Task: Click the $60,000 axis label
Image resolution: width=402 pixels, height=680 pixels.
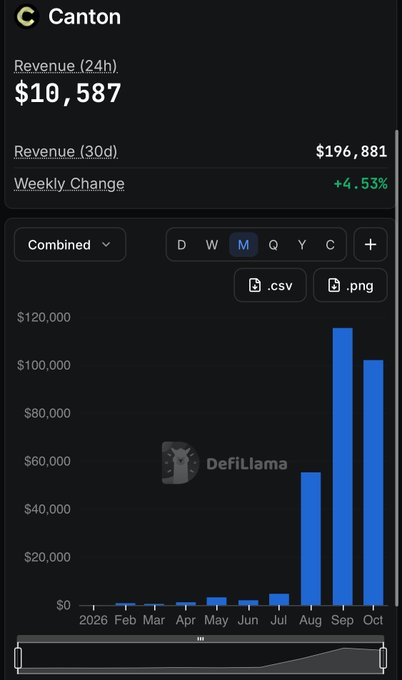Action: pyautogui.click(x=47, y=461)
